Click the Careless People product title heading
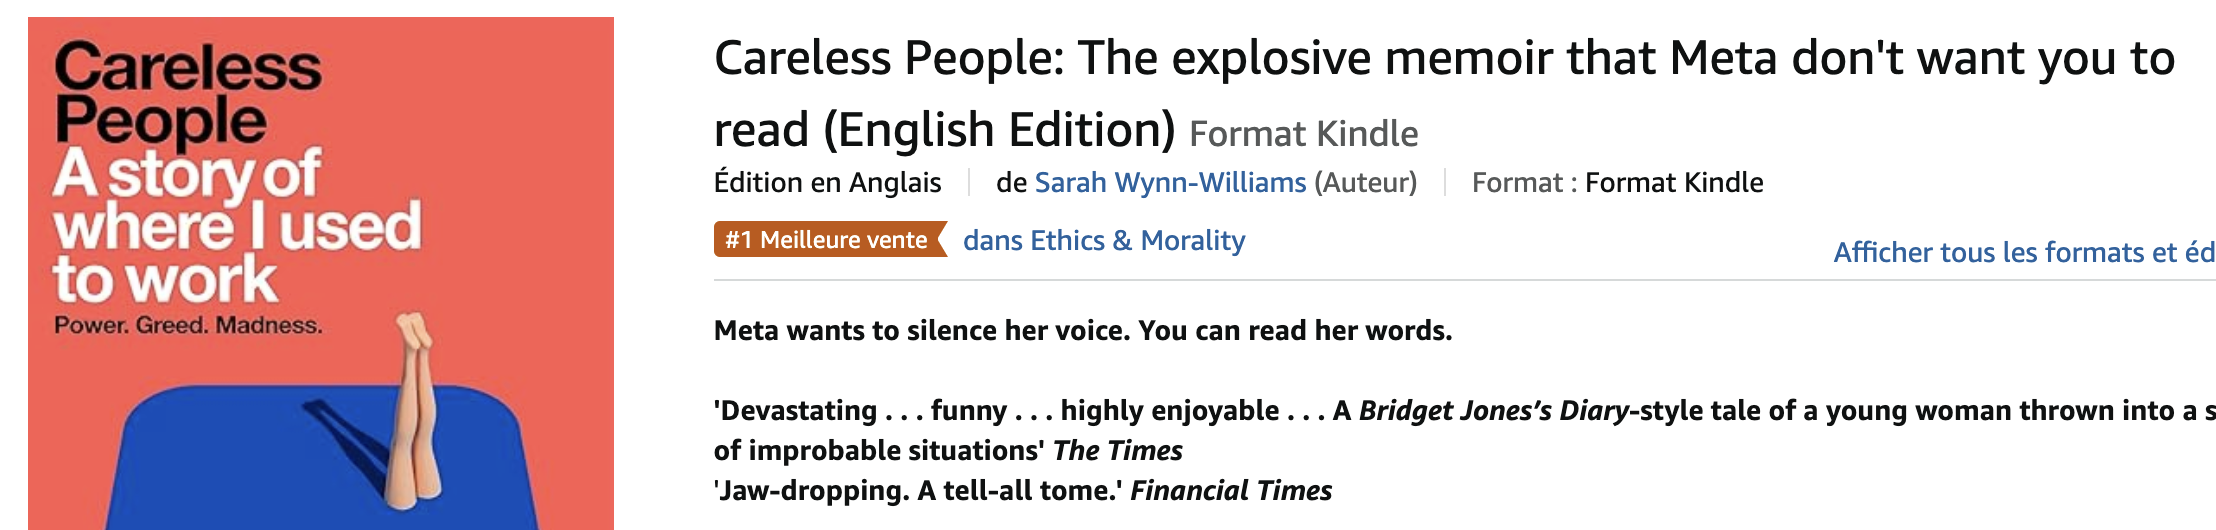Image resolution: width=2216 pixels, height=530 pixels. click(x=1443, y=60)
